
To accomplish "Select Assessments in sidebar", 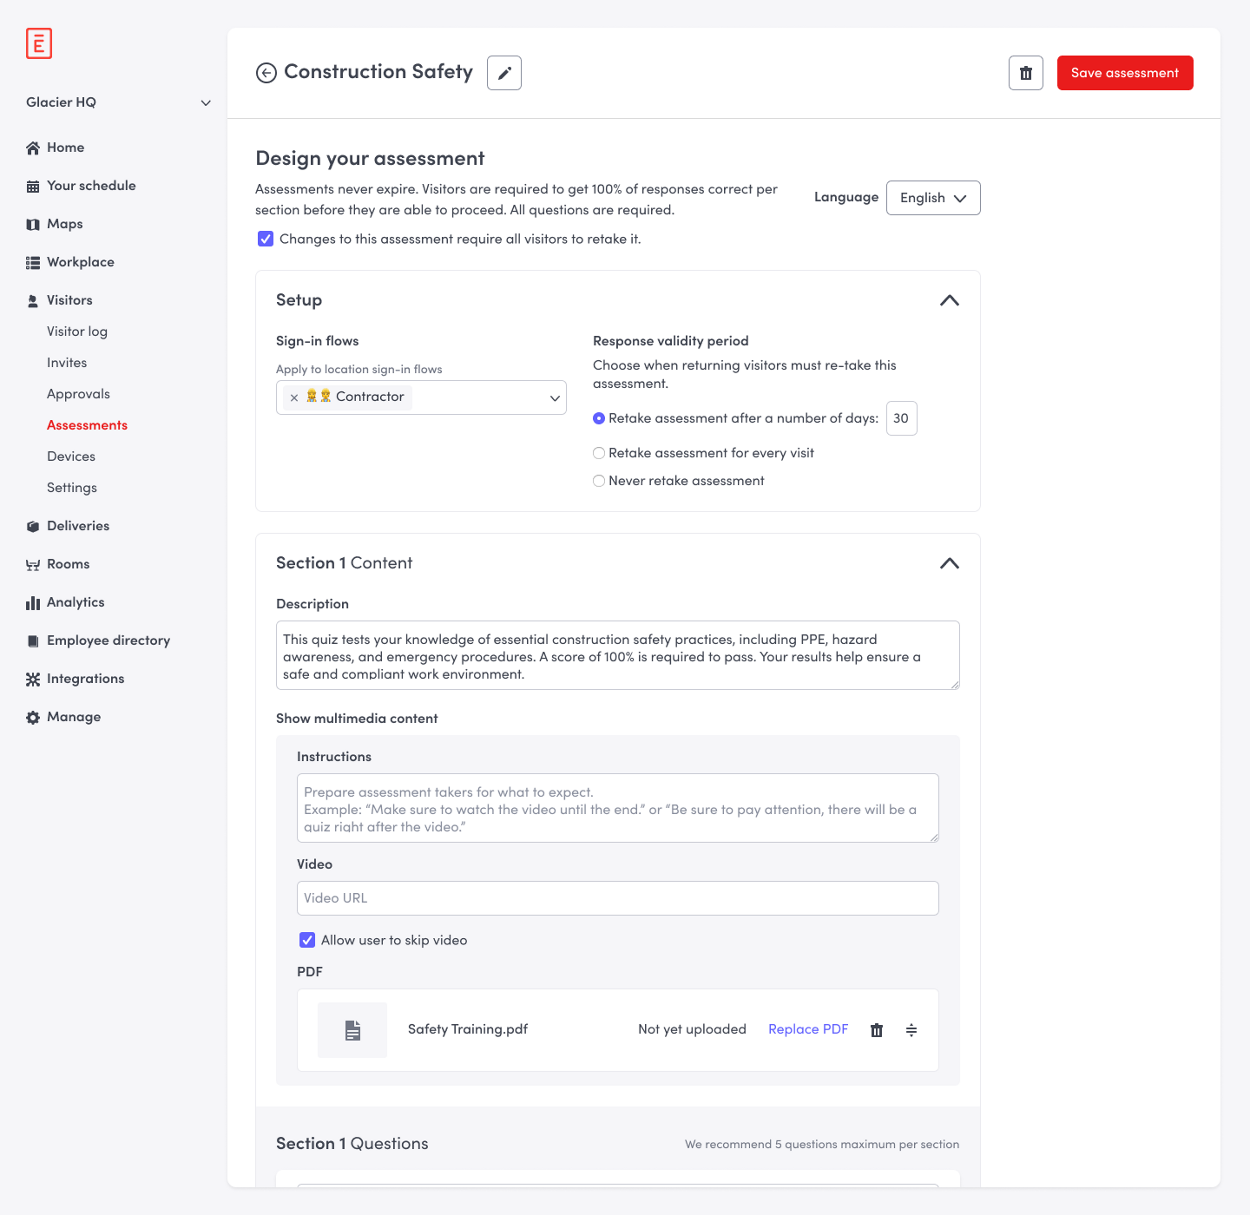I will tap(87, 425).
